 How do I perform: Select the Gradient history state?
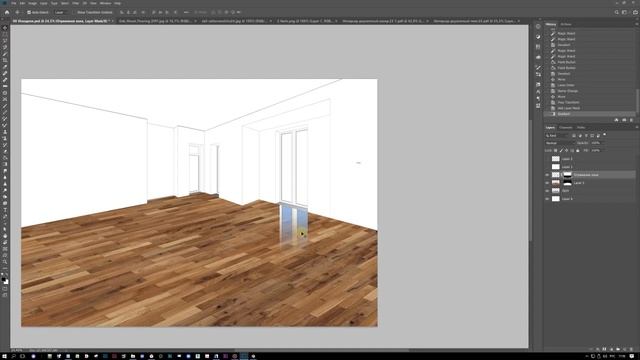coord(564,114)
